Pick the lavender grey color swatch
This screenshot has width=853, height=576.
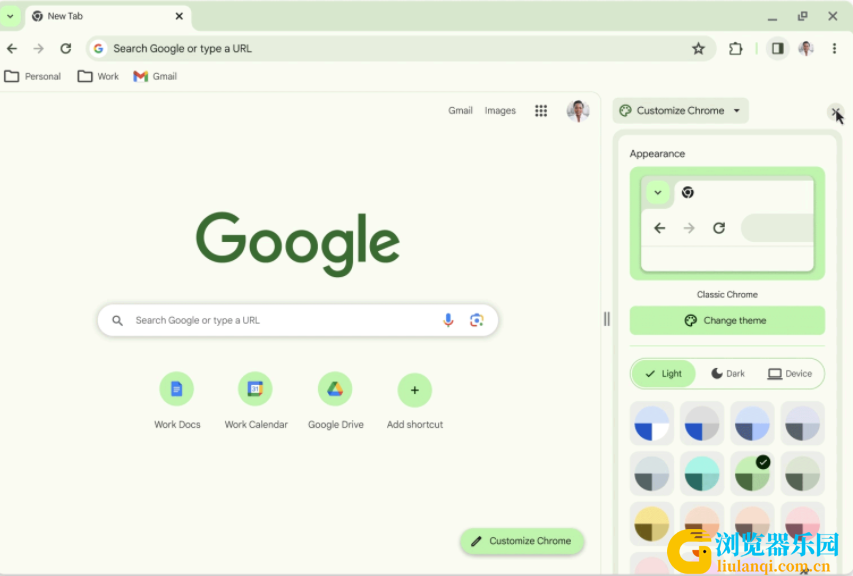(x=802, y=424)
